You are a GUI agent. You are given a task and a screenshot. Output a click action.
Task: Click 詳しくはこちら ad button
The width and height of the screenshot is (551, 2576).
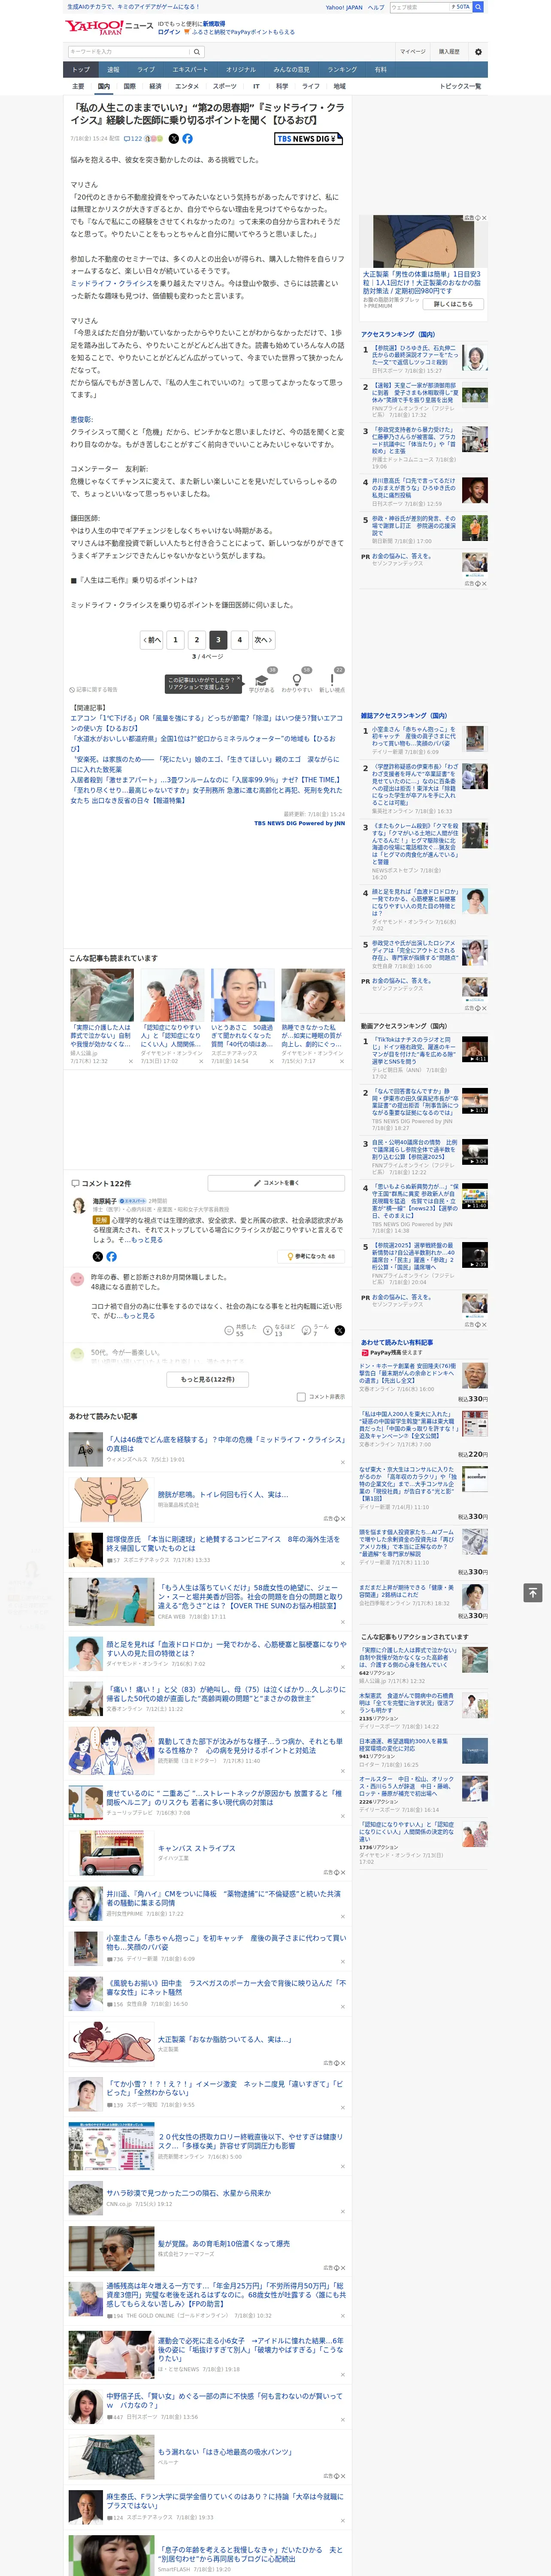point(454,304)
